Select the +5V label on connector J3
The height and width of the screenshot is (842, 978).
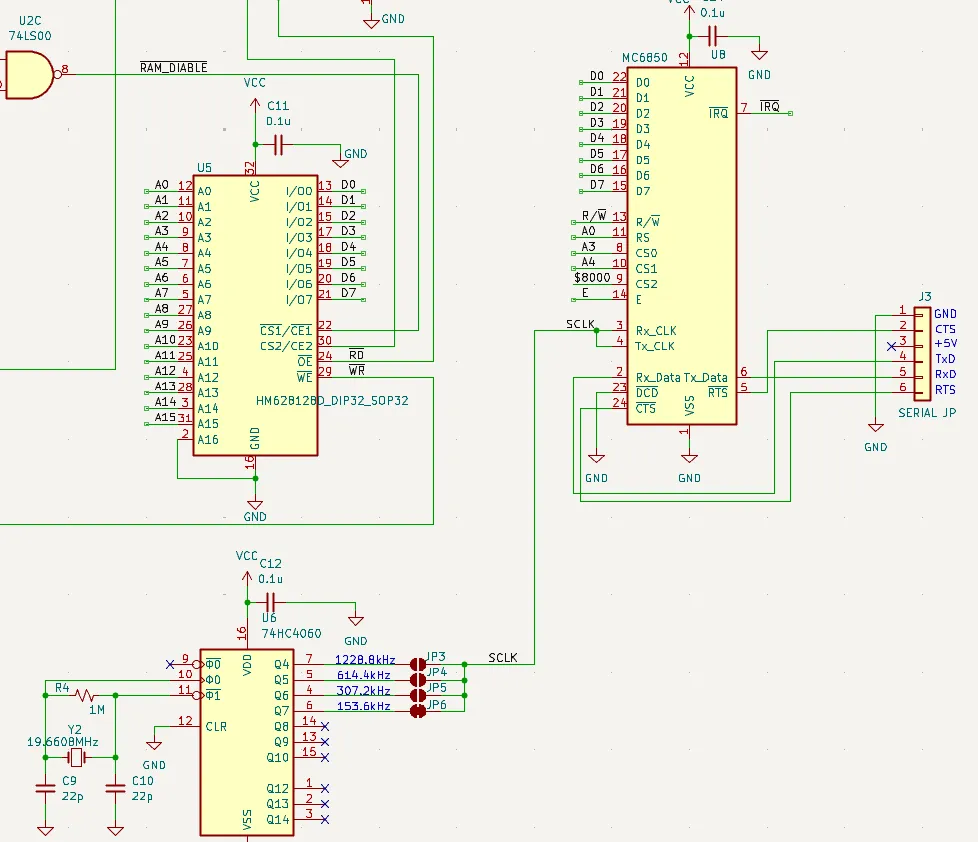[x=946, y=343]
